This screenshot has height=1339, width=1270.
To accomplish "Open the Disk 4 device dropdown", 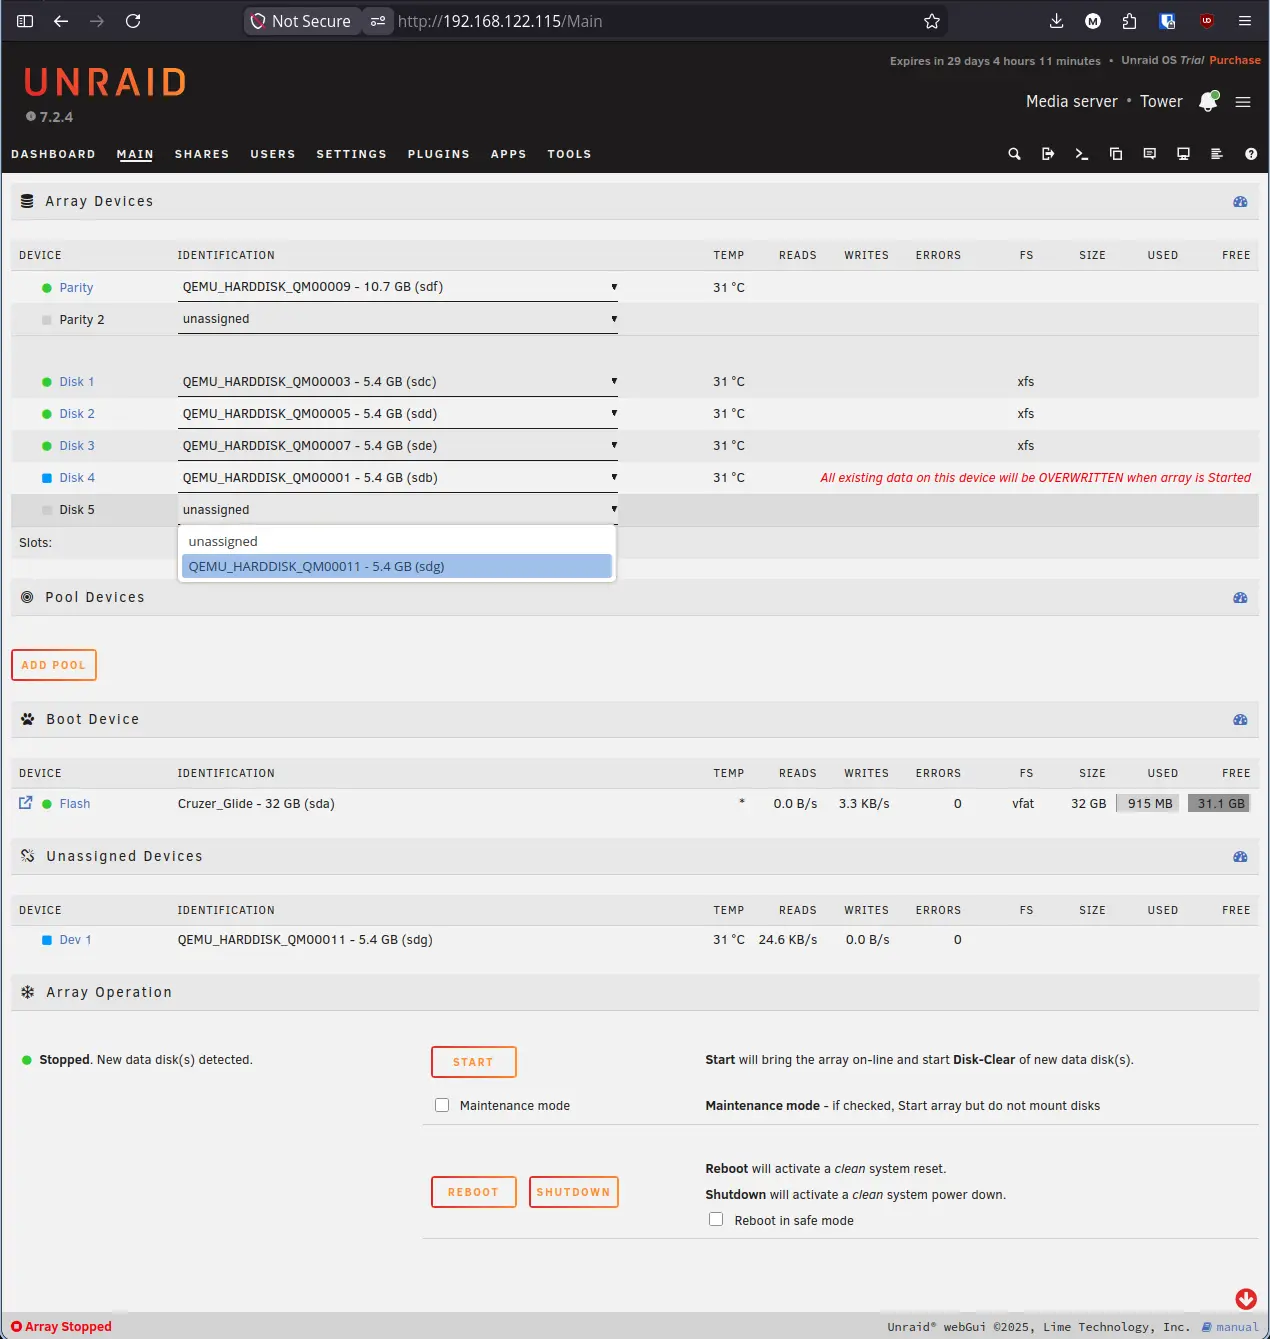I will 398,478.
